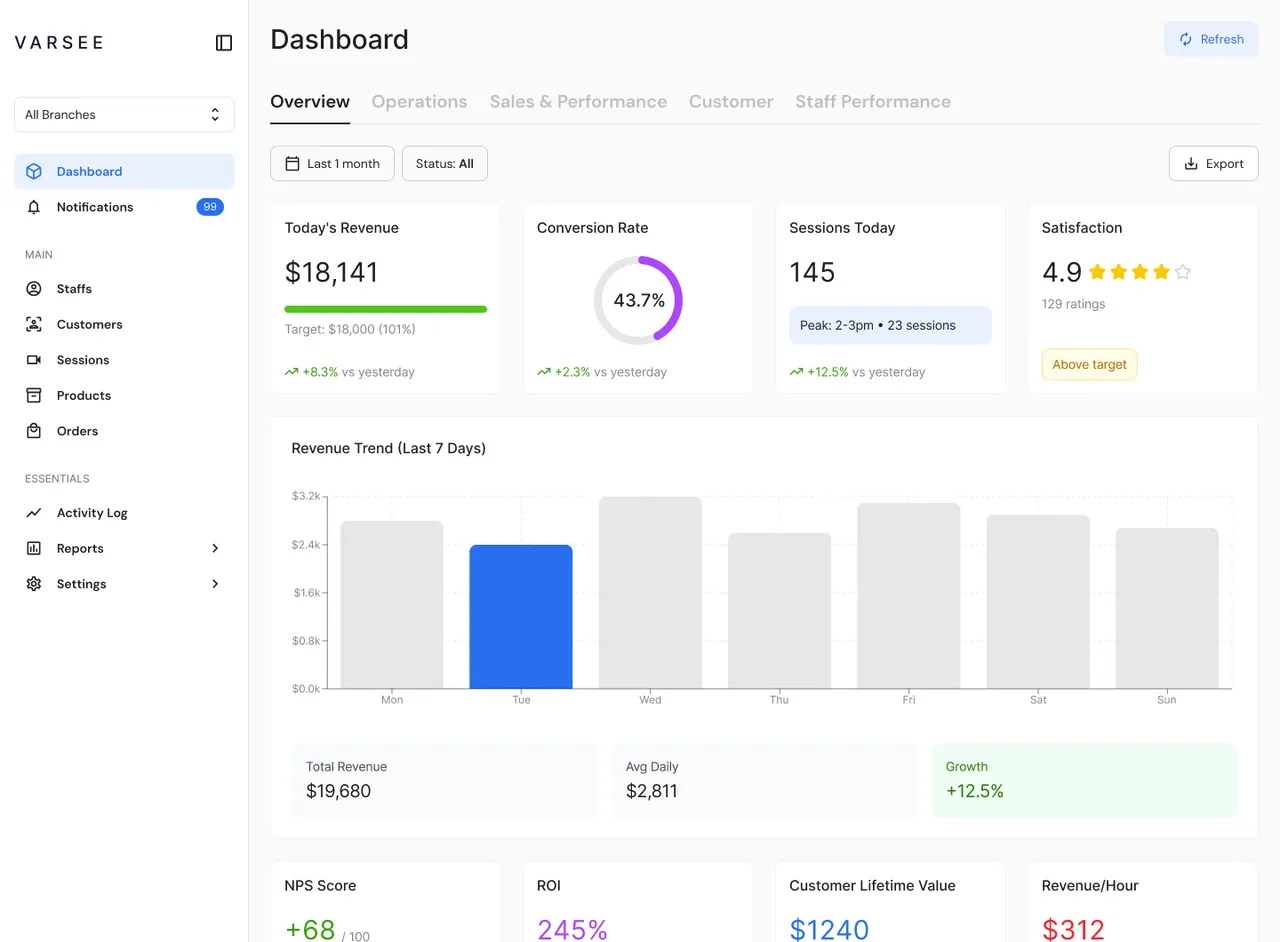Click the Staffs user icon

(34, 289)
